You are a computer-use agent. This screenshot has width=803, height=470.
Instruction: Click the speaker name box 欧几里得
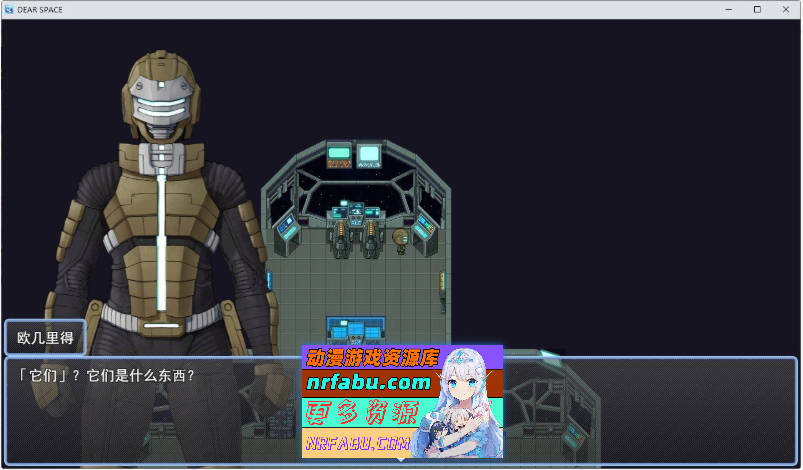point(45,337)
